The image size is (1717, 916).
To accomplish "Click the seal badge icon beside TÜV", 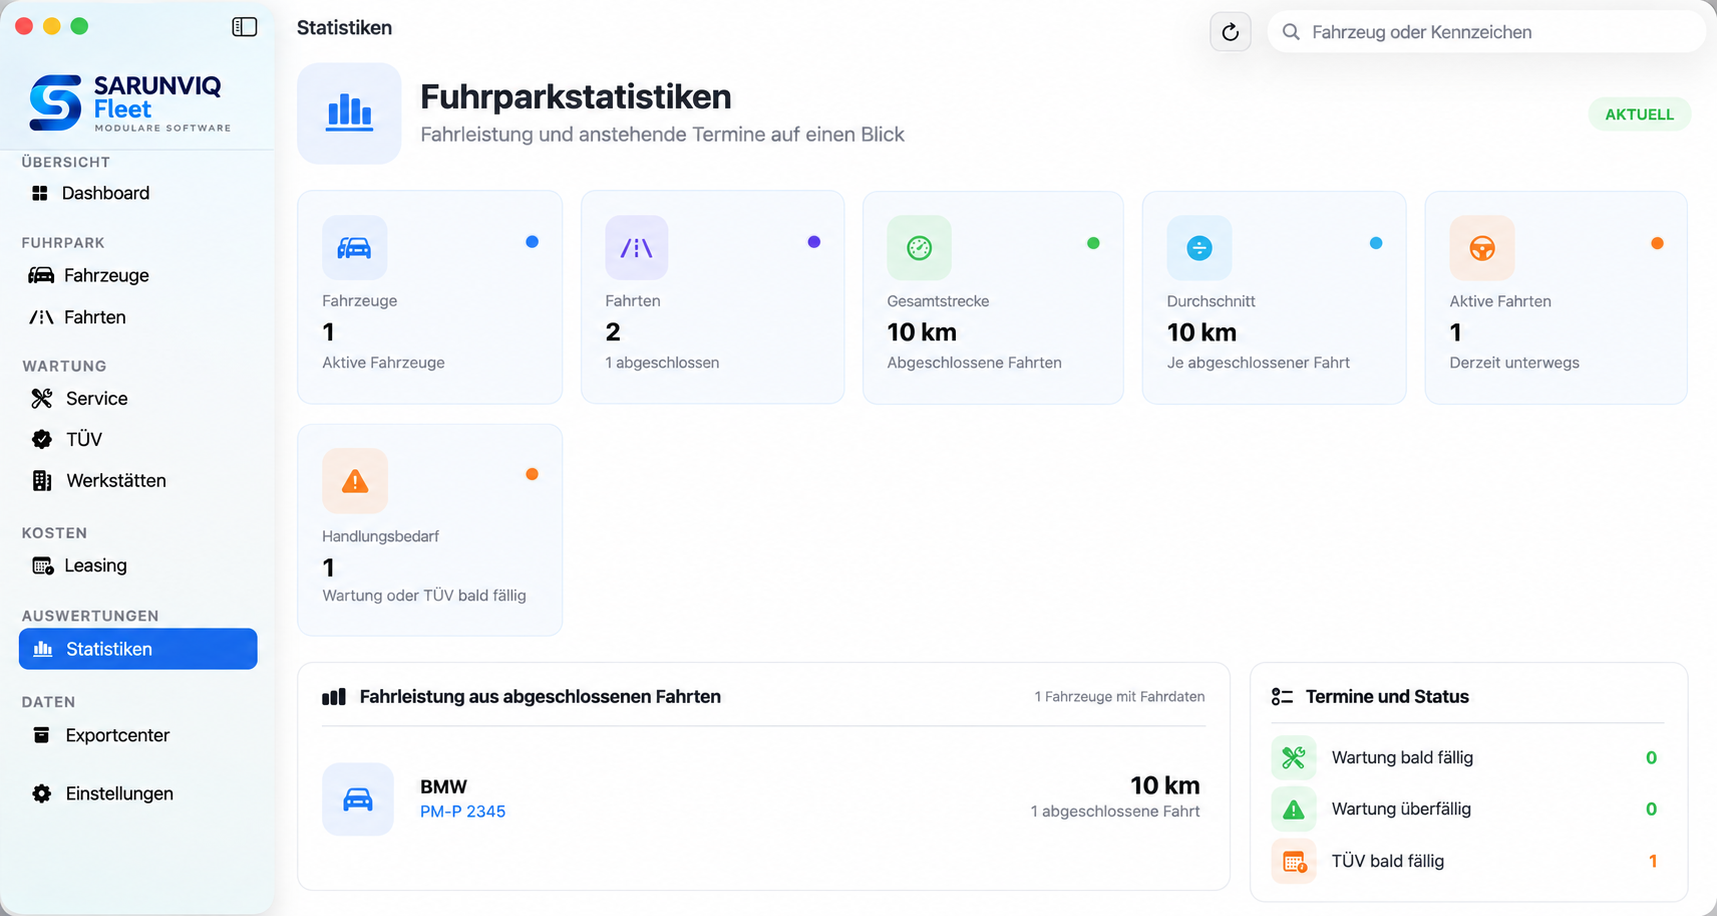I will pyautogui.click(x=42, y=439).
